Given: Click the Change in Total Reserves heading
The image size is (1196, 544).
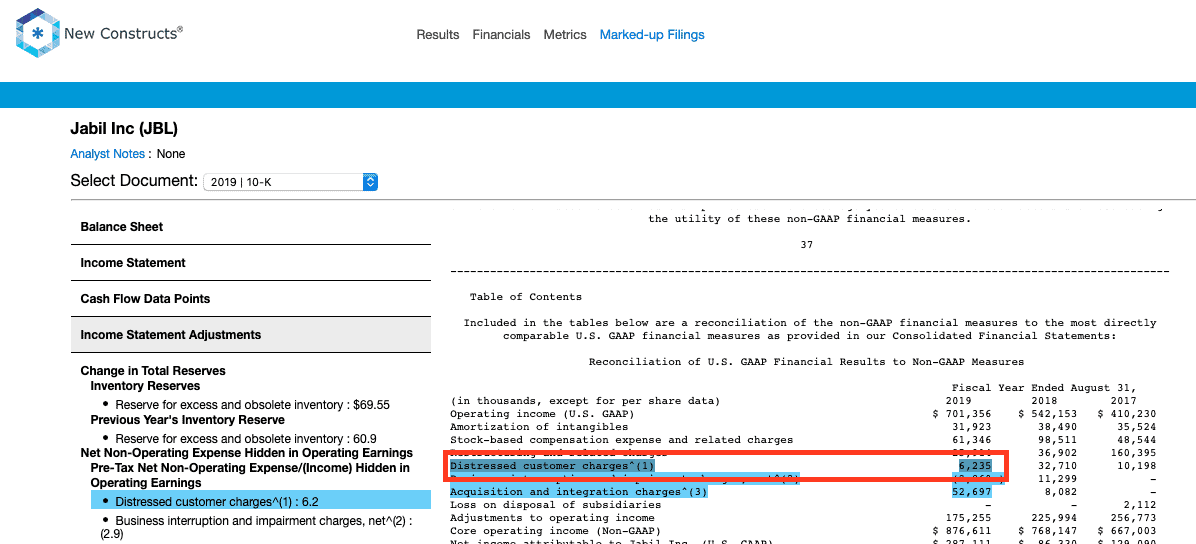Looking at the screenshot, I should point(153,371).
